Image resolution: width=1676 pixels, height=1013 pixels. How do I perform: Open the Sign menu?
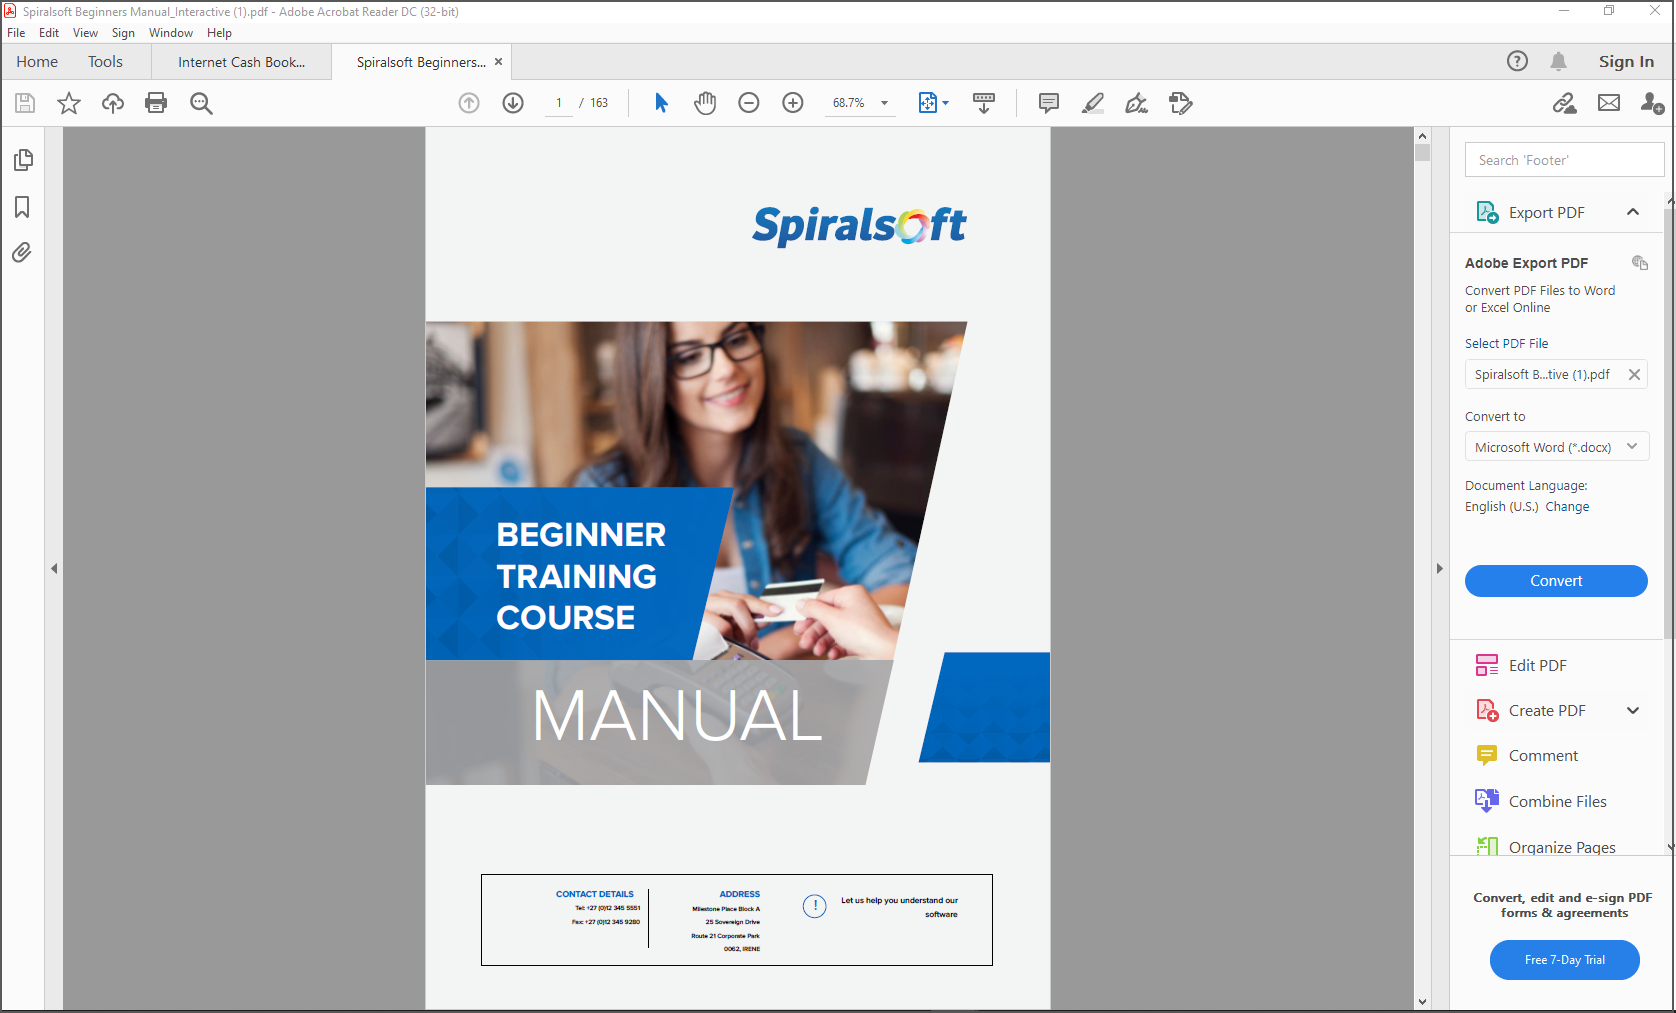(x=123, y=33)
